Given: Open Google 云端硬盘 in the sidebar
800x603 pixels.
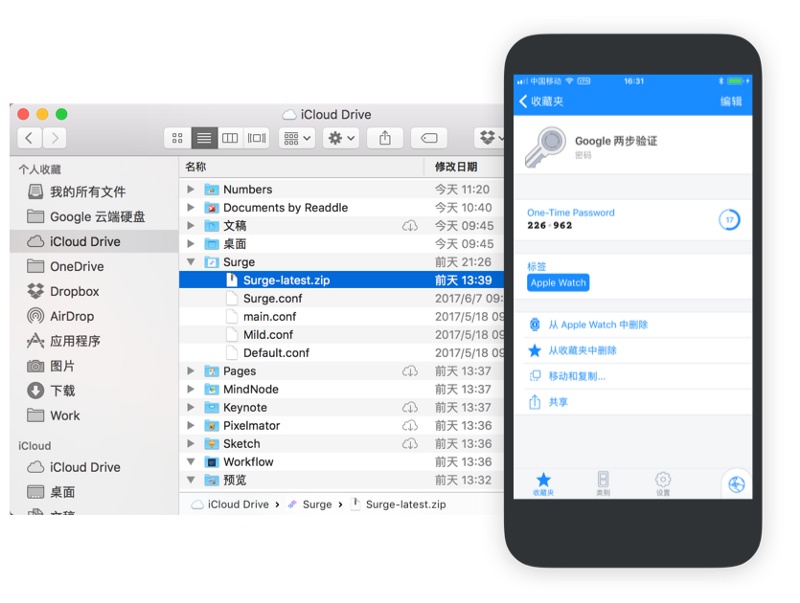Looking at the screenshot, I should click(x=86, y=217).
